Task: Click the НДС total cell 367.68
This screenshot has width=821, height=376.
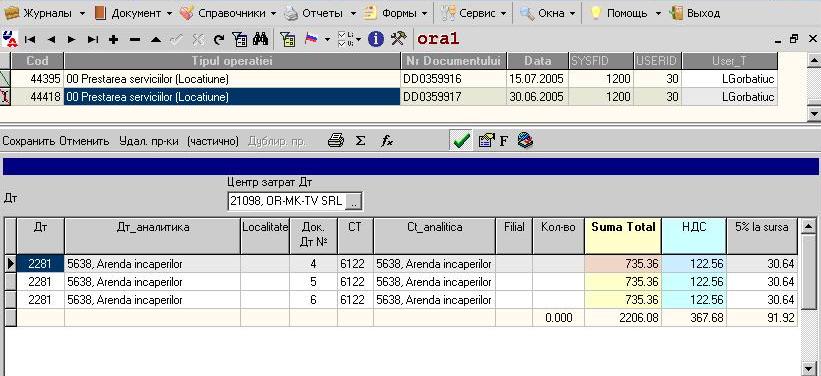Action: pos(694,318)
